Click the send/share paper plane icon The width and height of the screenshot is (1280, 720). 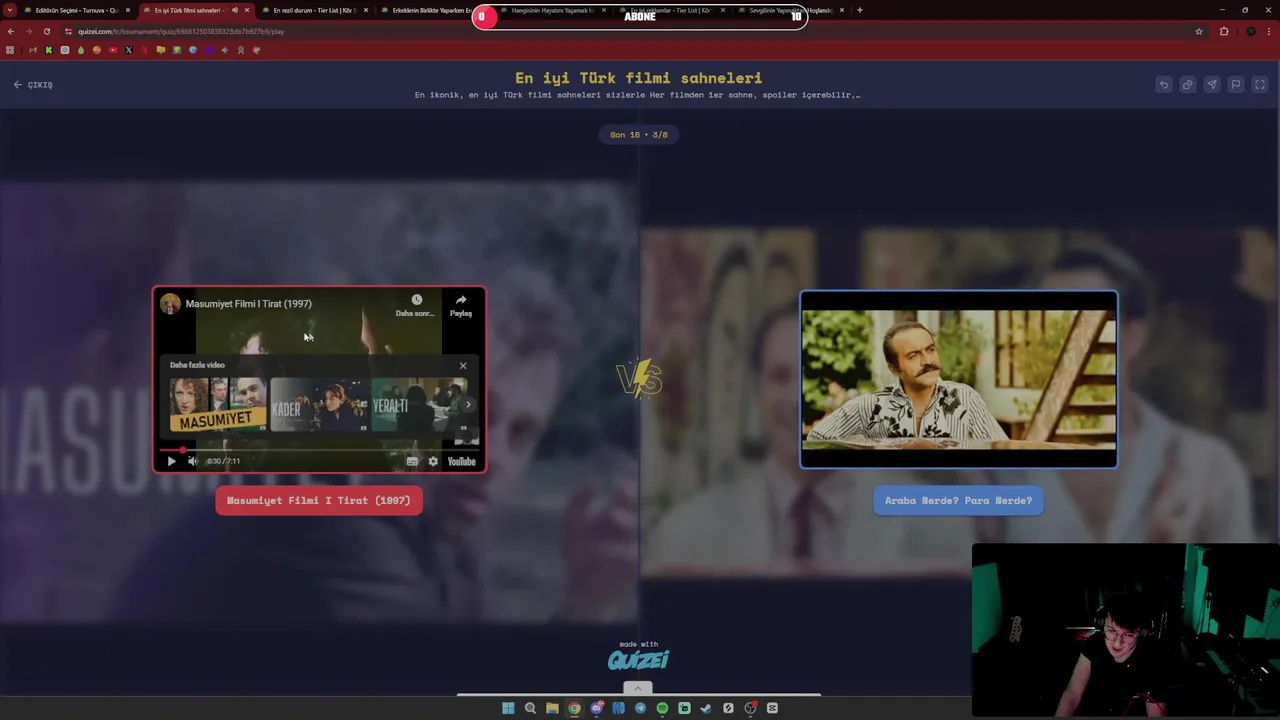[1212, 85]
